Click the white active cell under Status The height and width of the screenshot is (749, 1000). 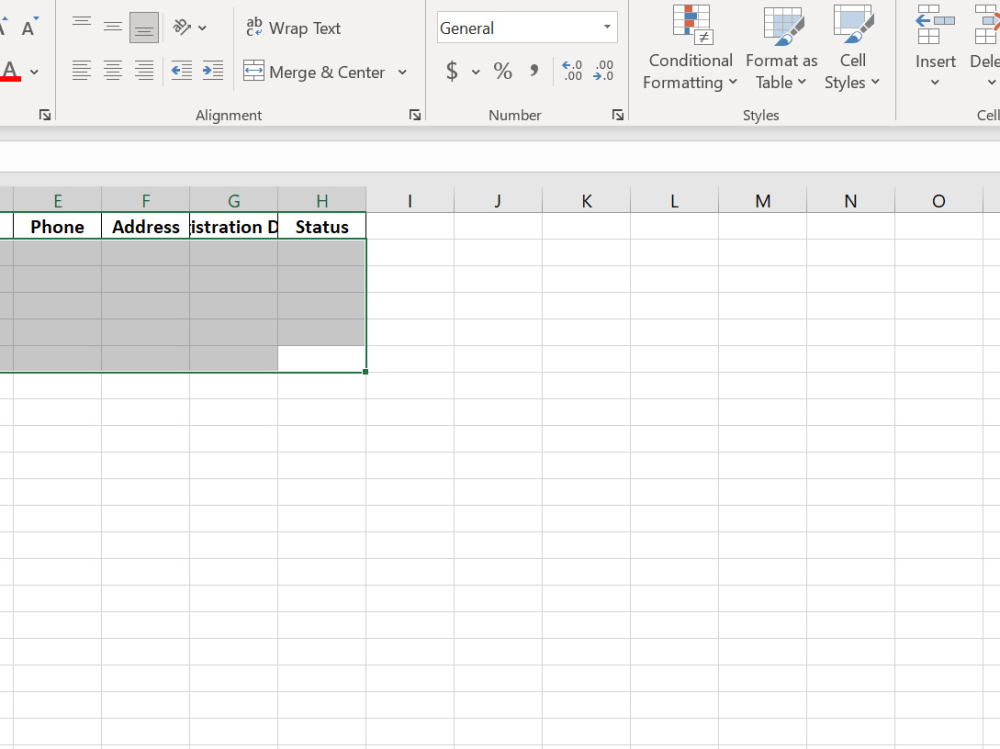click(x=321, y=359)
